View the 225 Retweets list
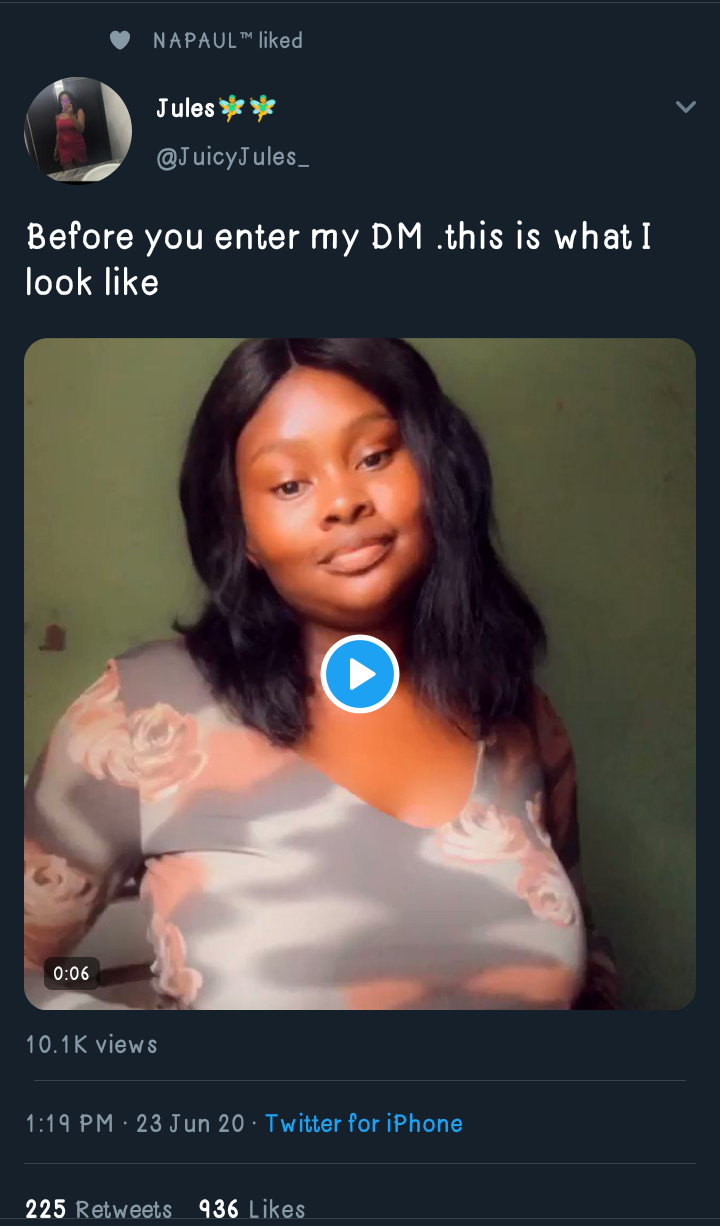 98,1210
